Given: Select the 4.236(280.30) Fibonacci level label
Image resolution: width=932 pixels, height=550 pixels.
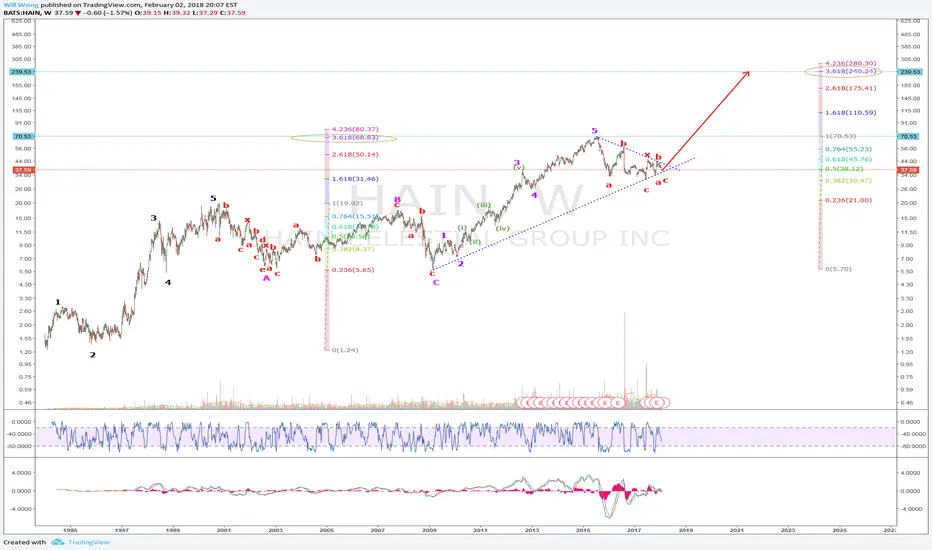Looking at the screenshot, I should point(850,63).
